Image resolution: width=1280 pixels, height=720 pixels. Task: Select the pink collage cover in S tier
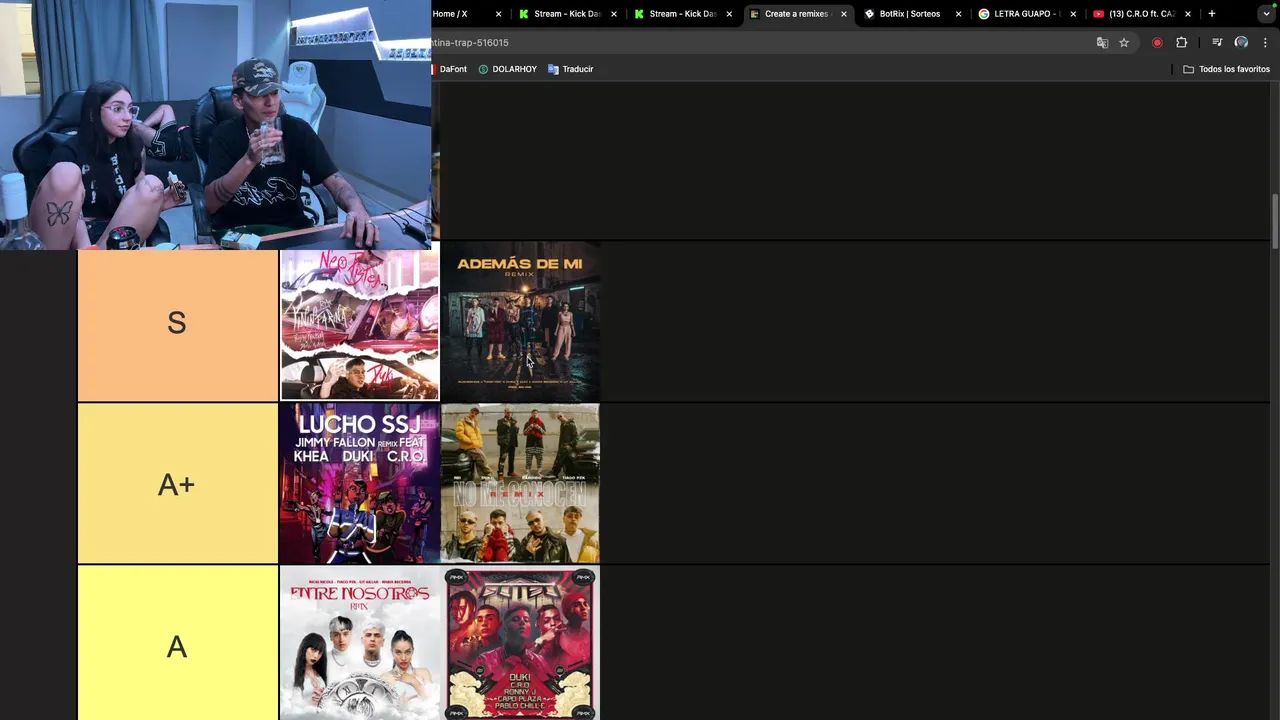(359, 325)
